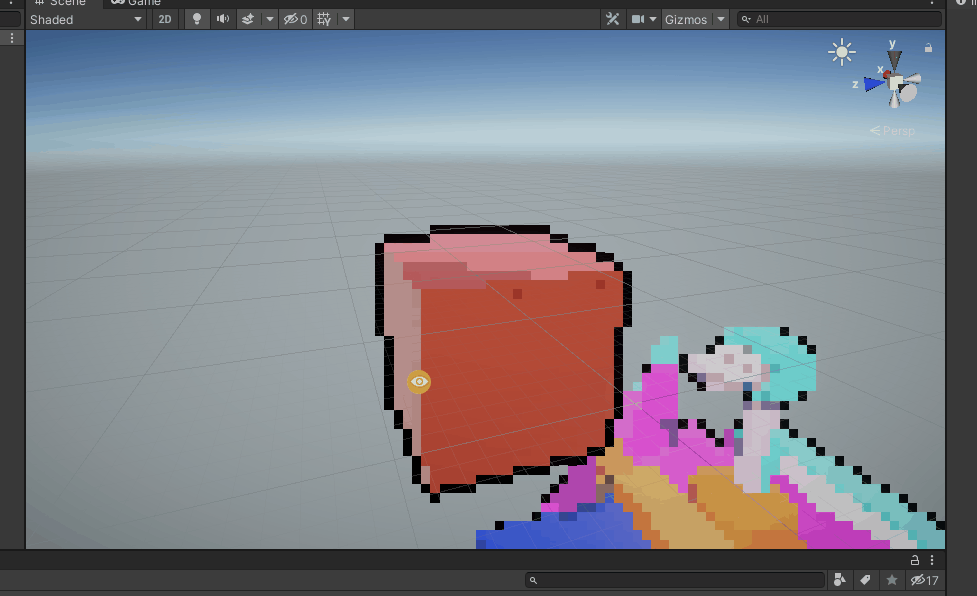This screenshot has width=977, height=596.
Task: Switch to the Game tab
Action: (x=136, y=3)
